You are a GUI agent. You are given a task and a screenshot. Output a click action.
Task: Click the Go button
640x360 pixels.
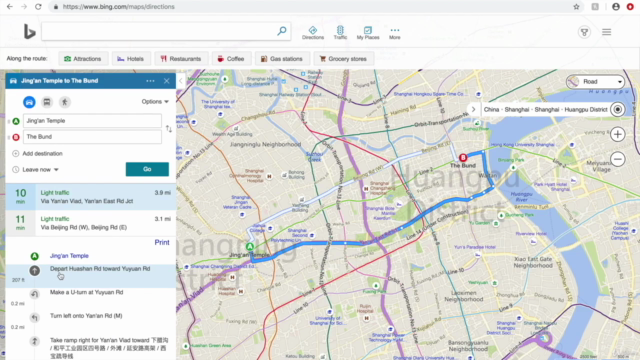click(x=147, y=169)
